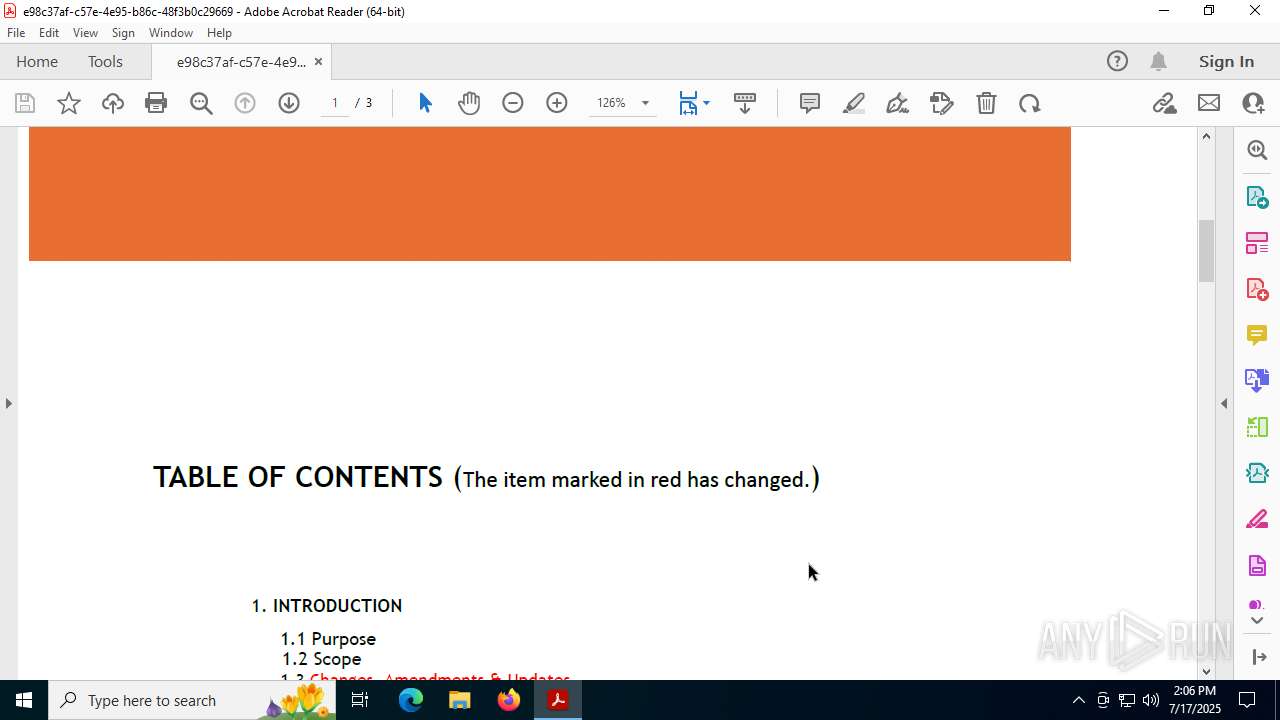The width and height of the screenshot is (1280, 720).
Task: Bookmark file with the star icon
Action: (x=69, y=103)
